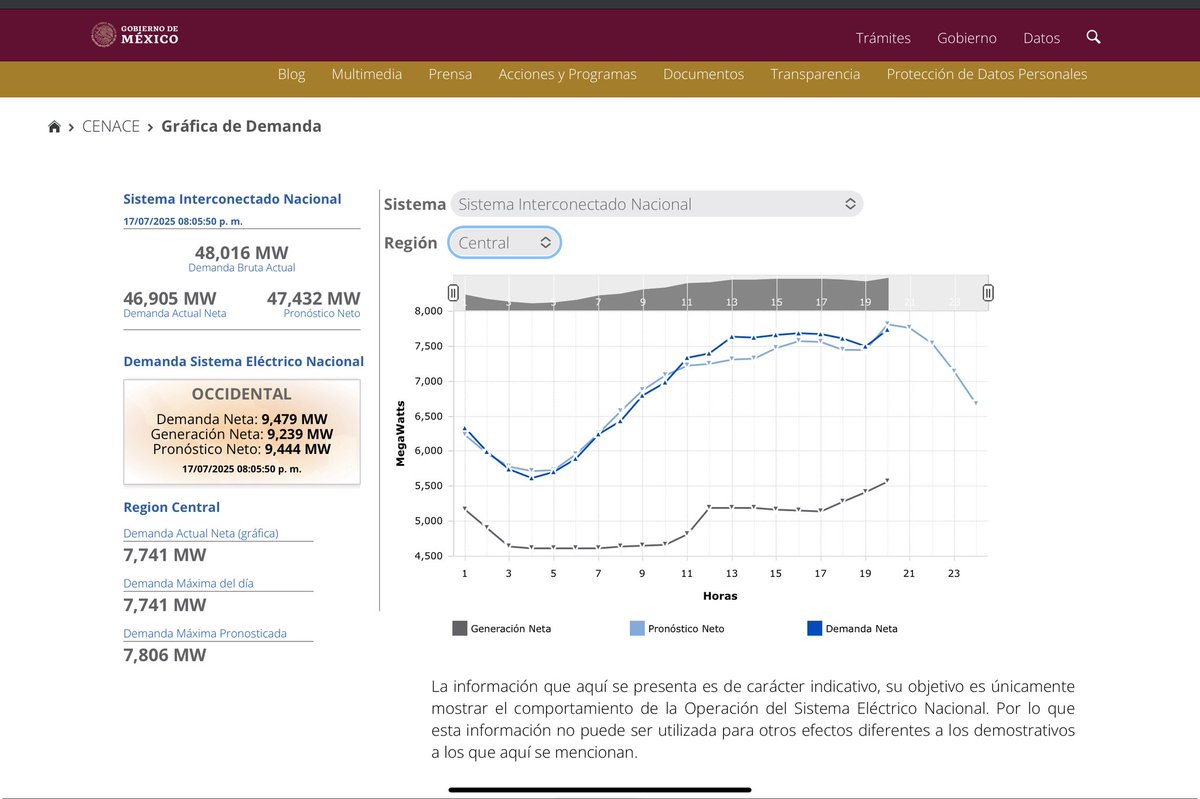
Task: Click the home icon in the breadcrumb
Action: point(54,125)
